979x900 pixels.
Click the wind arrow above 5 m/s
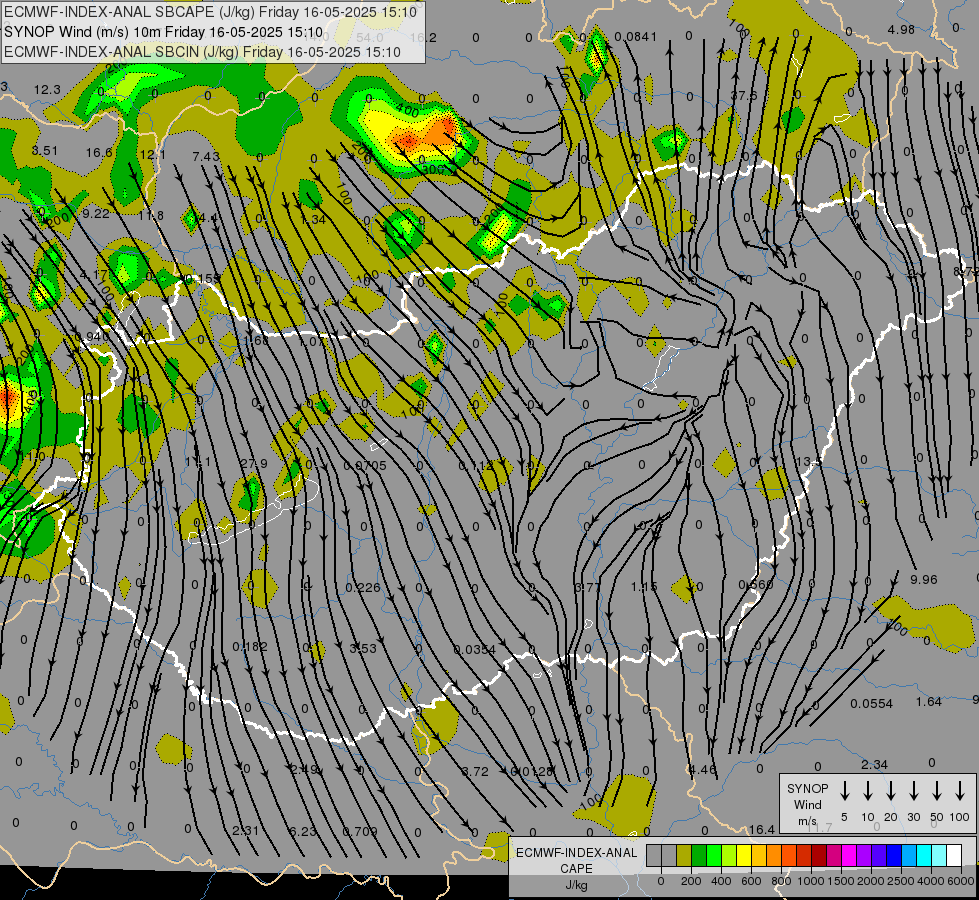845,791
